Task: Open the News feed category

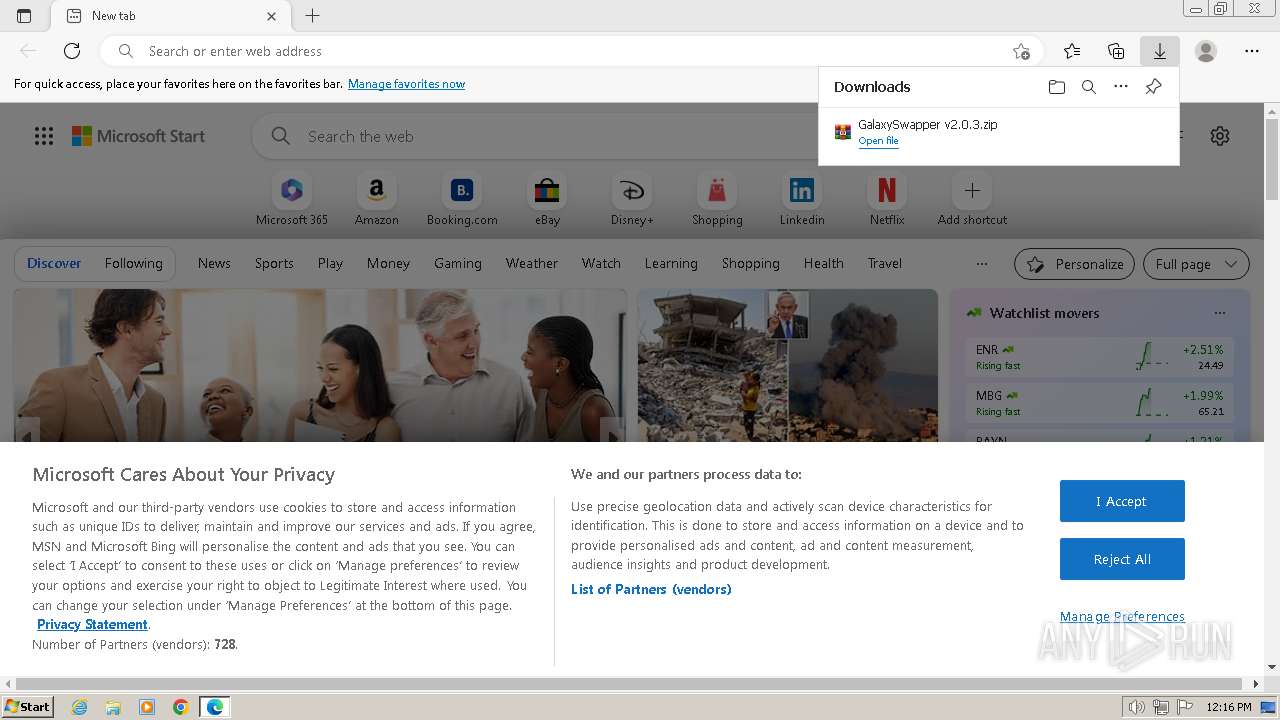Action: tap(214, 264)
